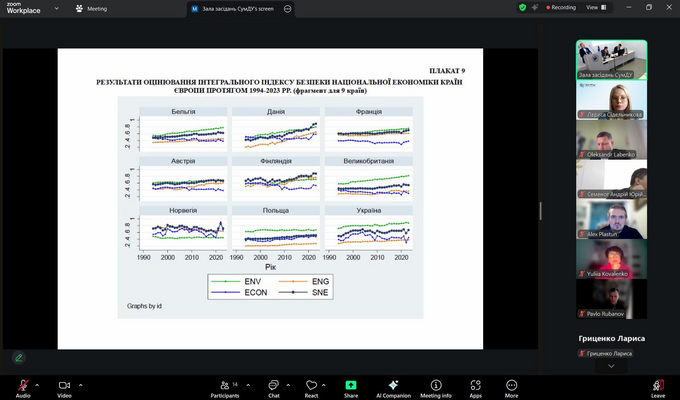Unmute microphone with the Audio button
The width and height of the screenshot is (680, 400).
point(22,385)
